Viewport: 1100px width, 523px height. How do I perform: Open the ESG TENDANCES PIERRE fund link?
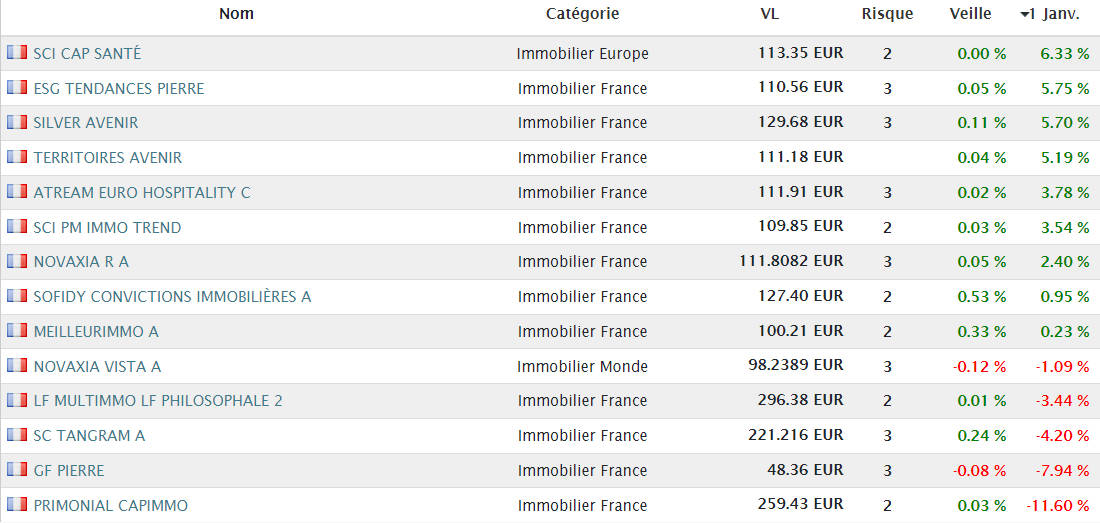click(x=118, y=88)
